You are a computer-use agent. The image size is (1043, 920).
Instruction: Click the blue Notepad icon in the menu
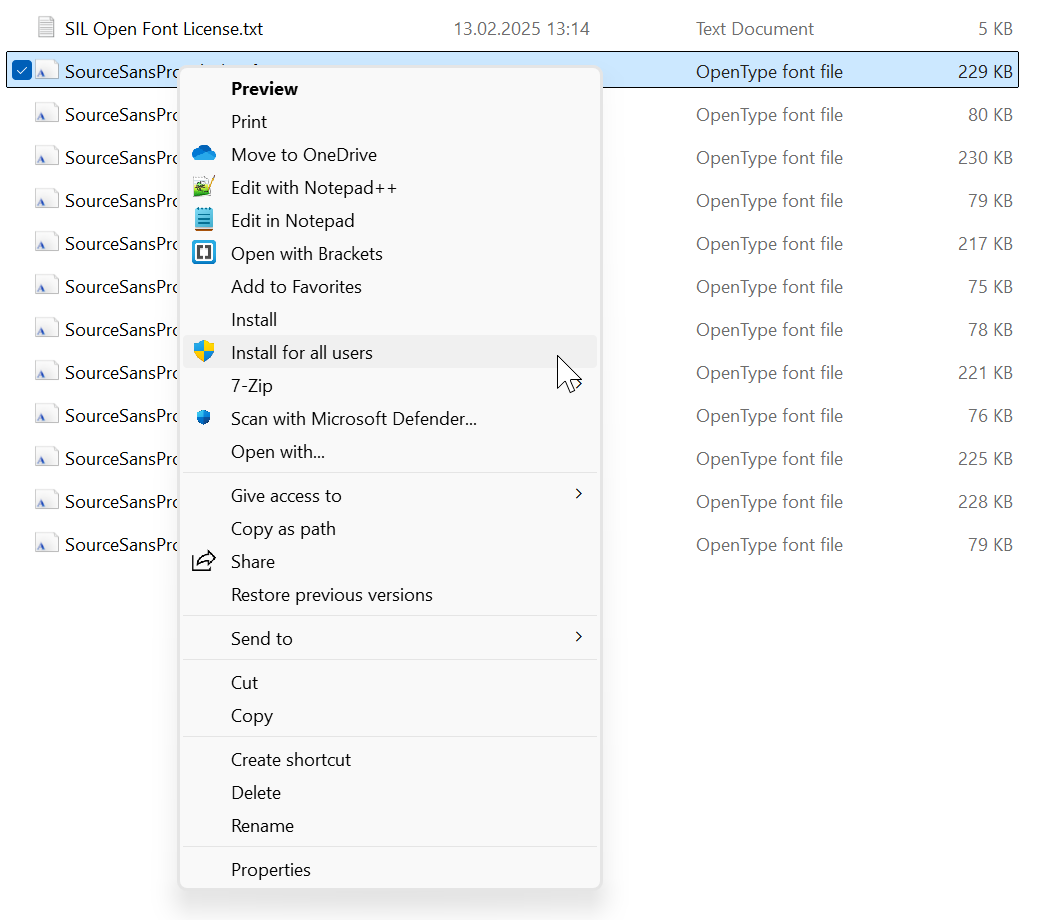[x=204, y=220]
